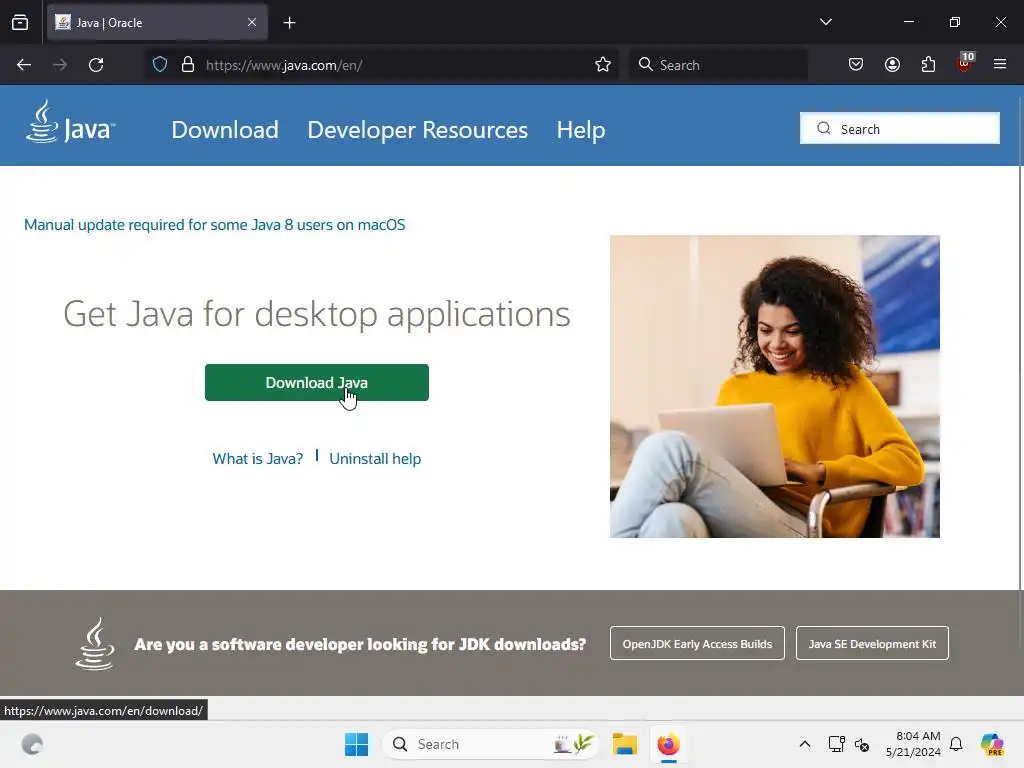Open a new tab with plus button
The image size is (1024, 768).
pyautogui.click(x=290, y=23)
